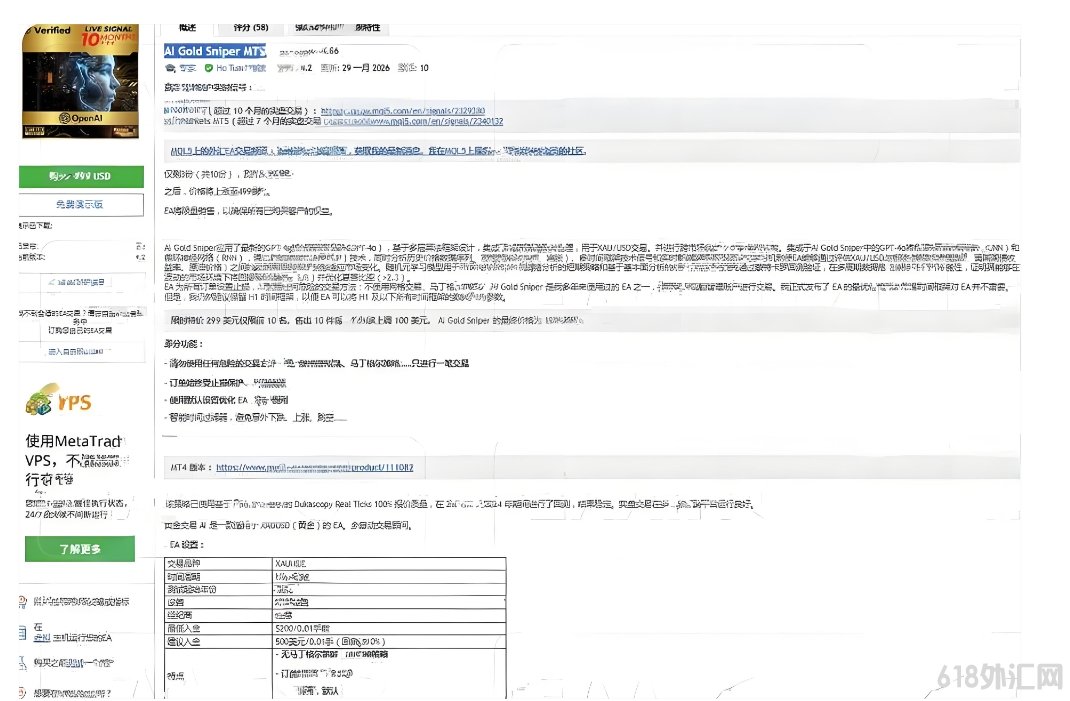Click the green 了解更多 button

(80, 549)
